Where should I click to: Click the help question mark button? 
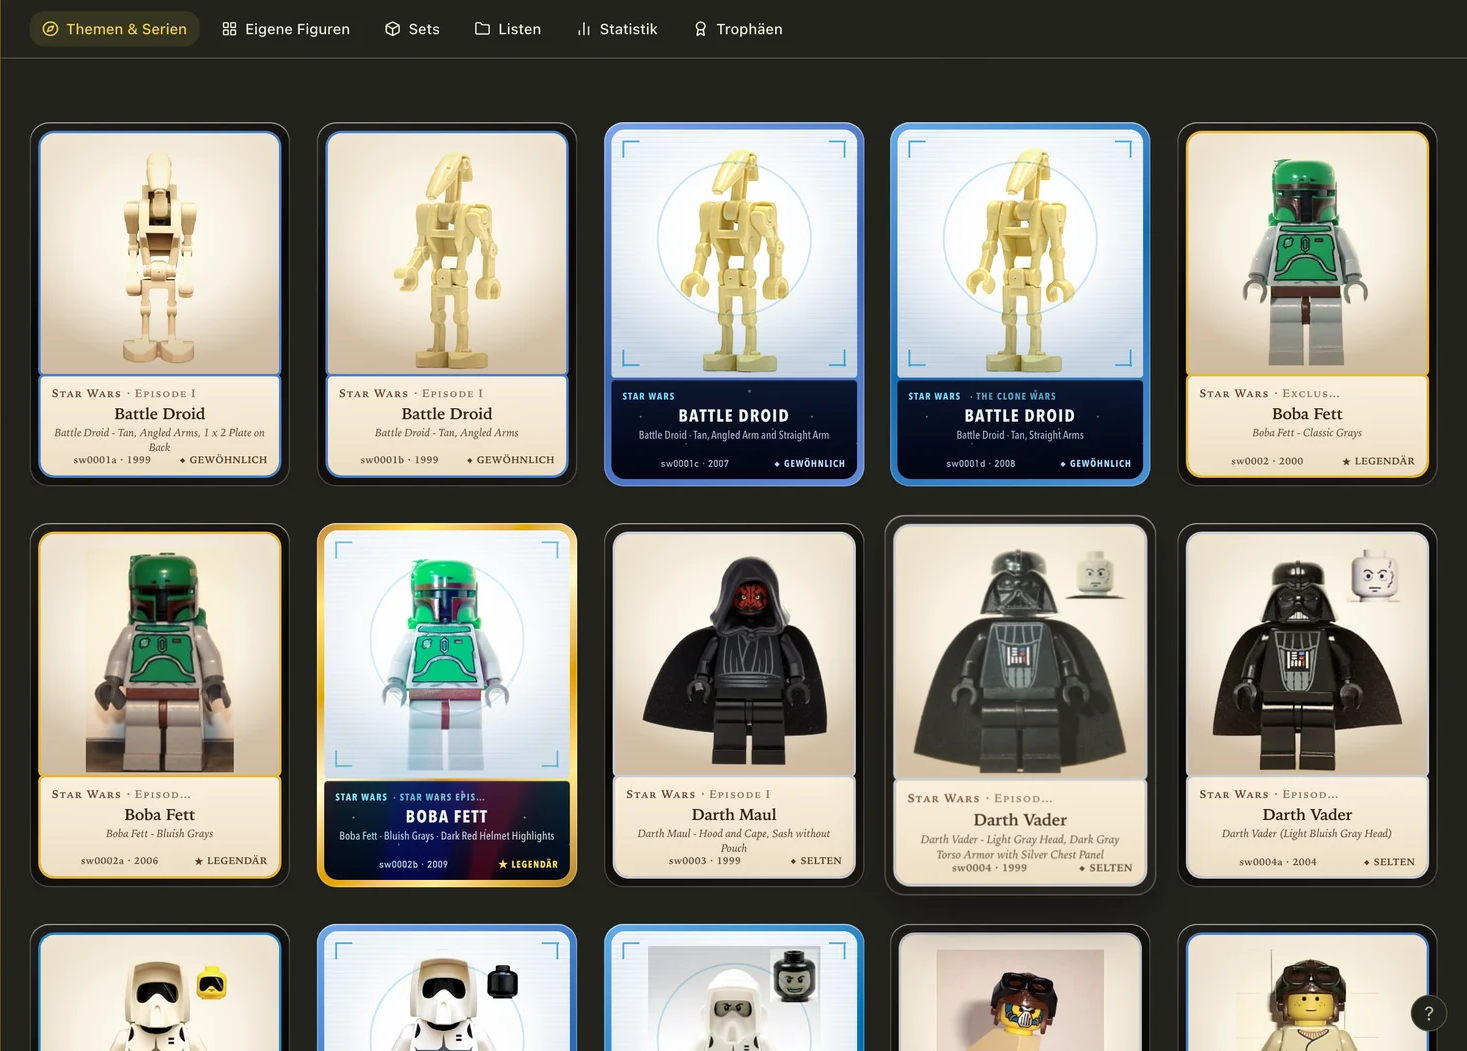1428,1013
